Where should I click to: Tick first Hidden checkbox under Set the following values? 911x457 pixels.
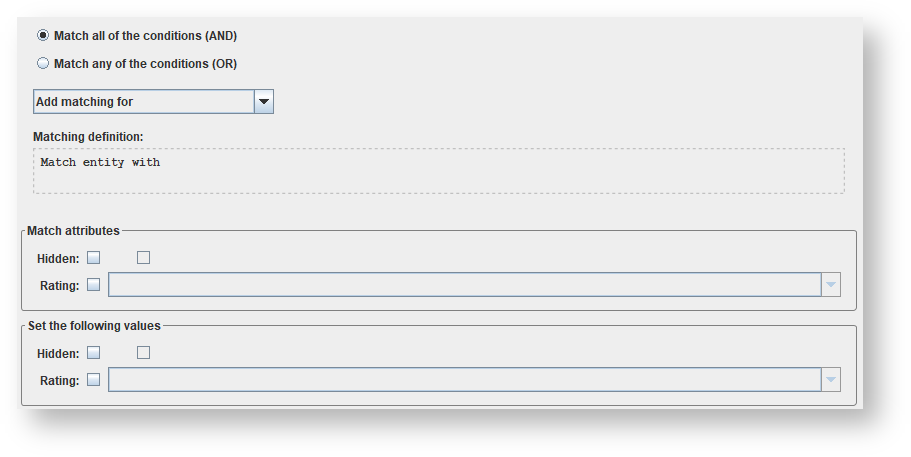(94, 353)
